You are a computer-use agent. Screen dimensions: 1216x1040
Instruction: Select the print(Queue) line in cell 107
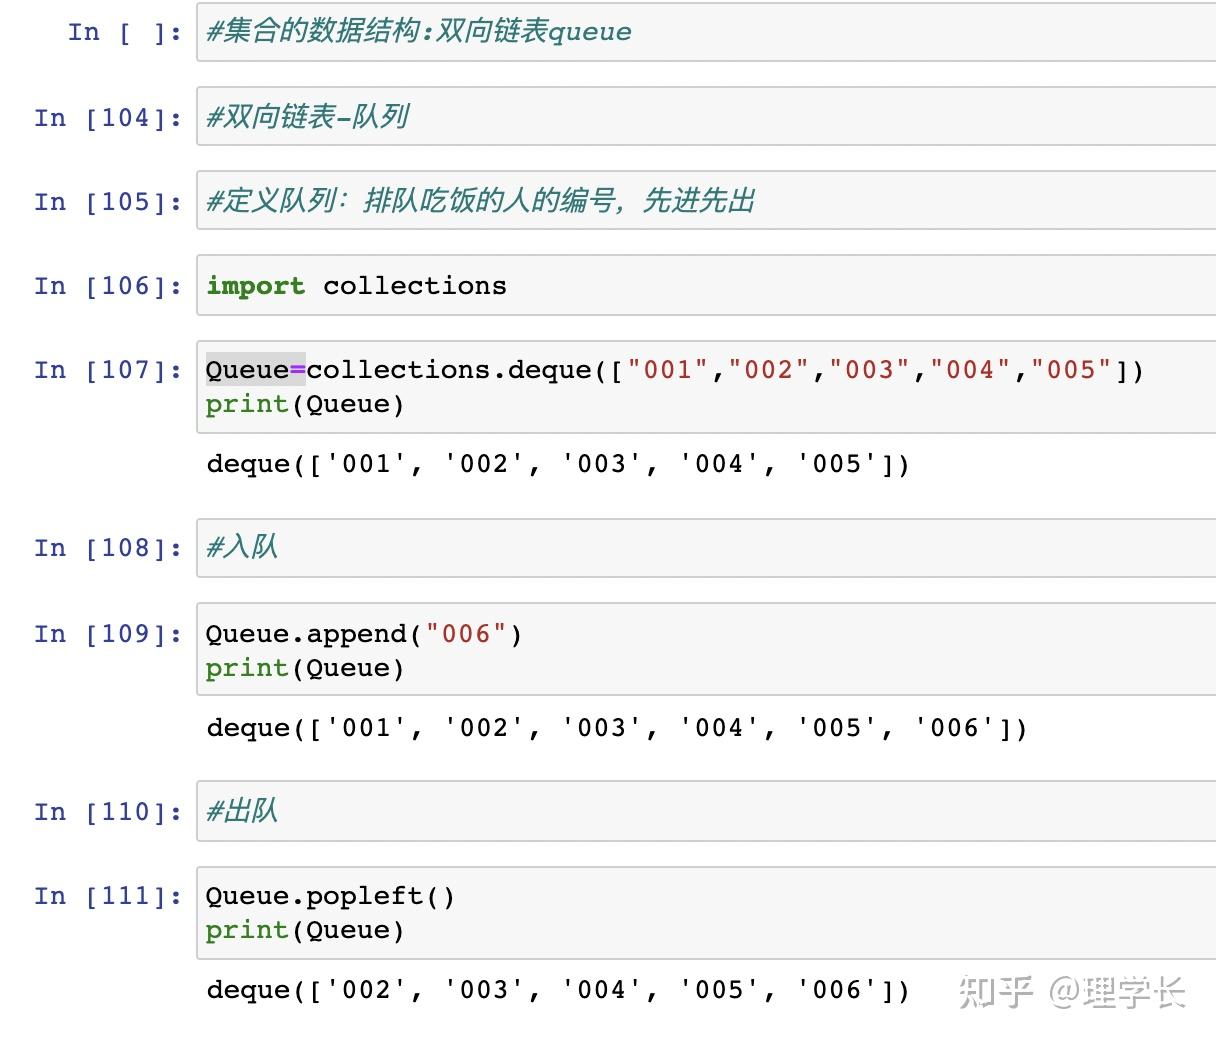(x=303, y=403)
